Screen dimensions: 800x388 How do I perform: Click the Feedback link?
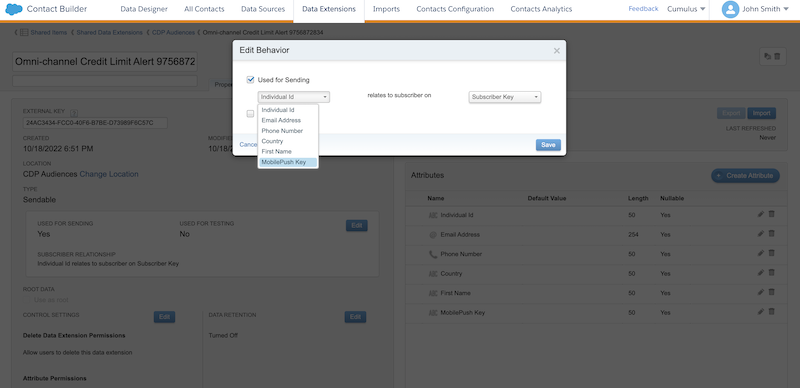tap(643, 9)
